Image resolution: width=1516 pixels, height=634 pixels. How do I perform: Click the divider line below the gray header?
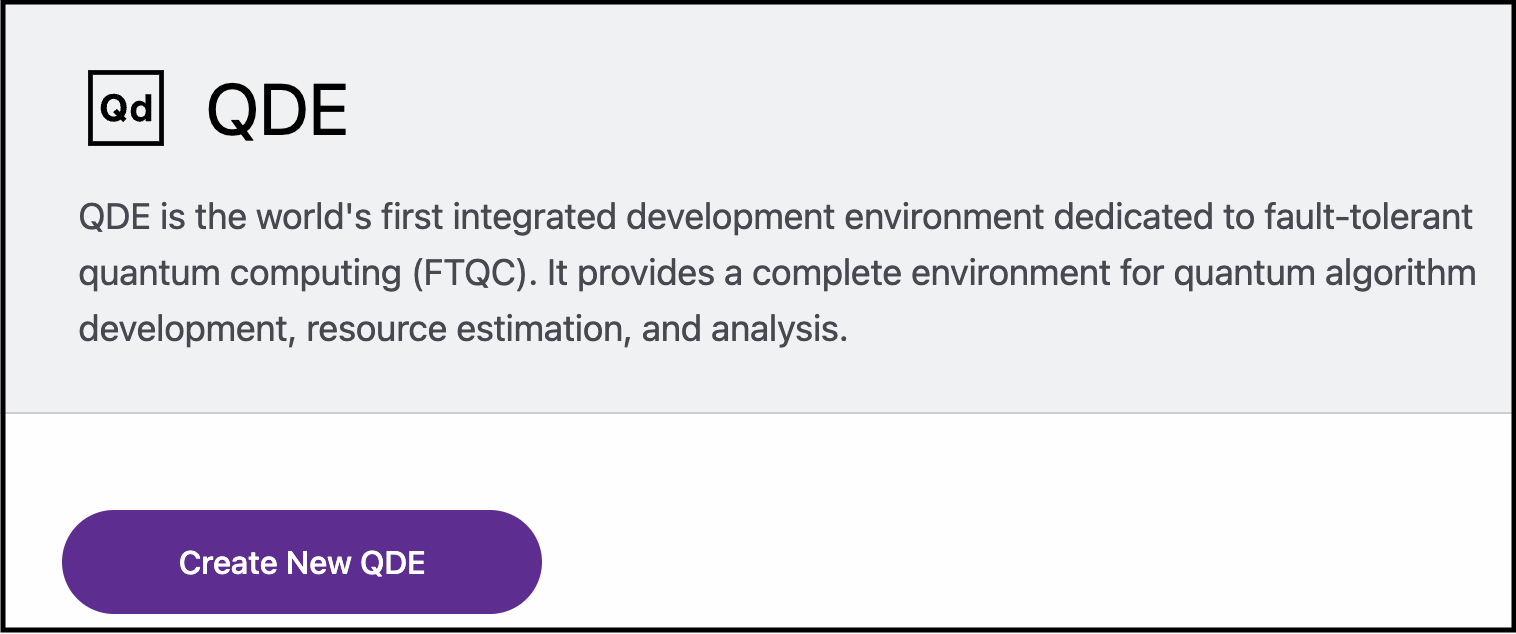[x=758, y=412]
